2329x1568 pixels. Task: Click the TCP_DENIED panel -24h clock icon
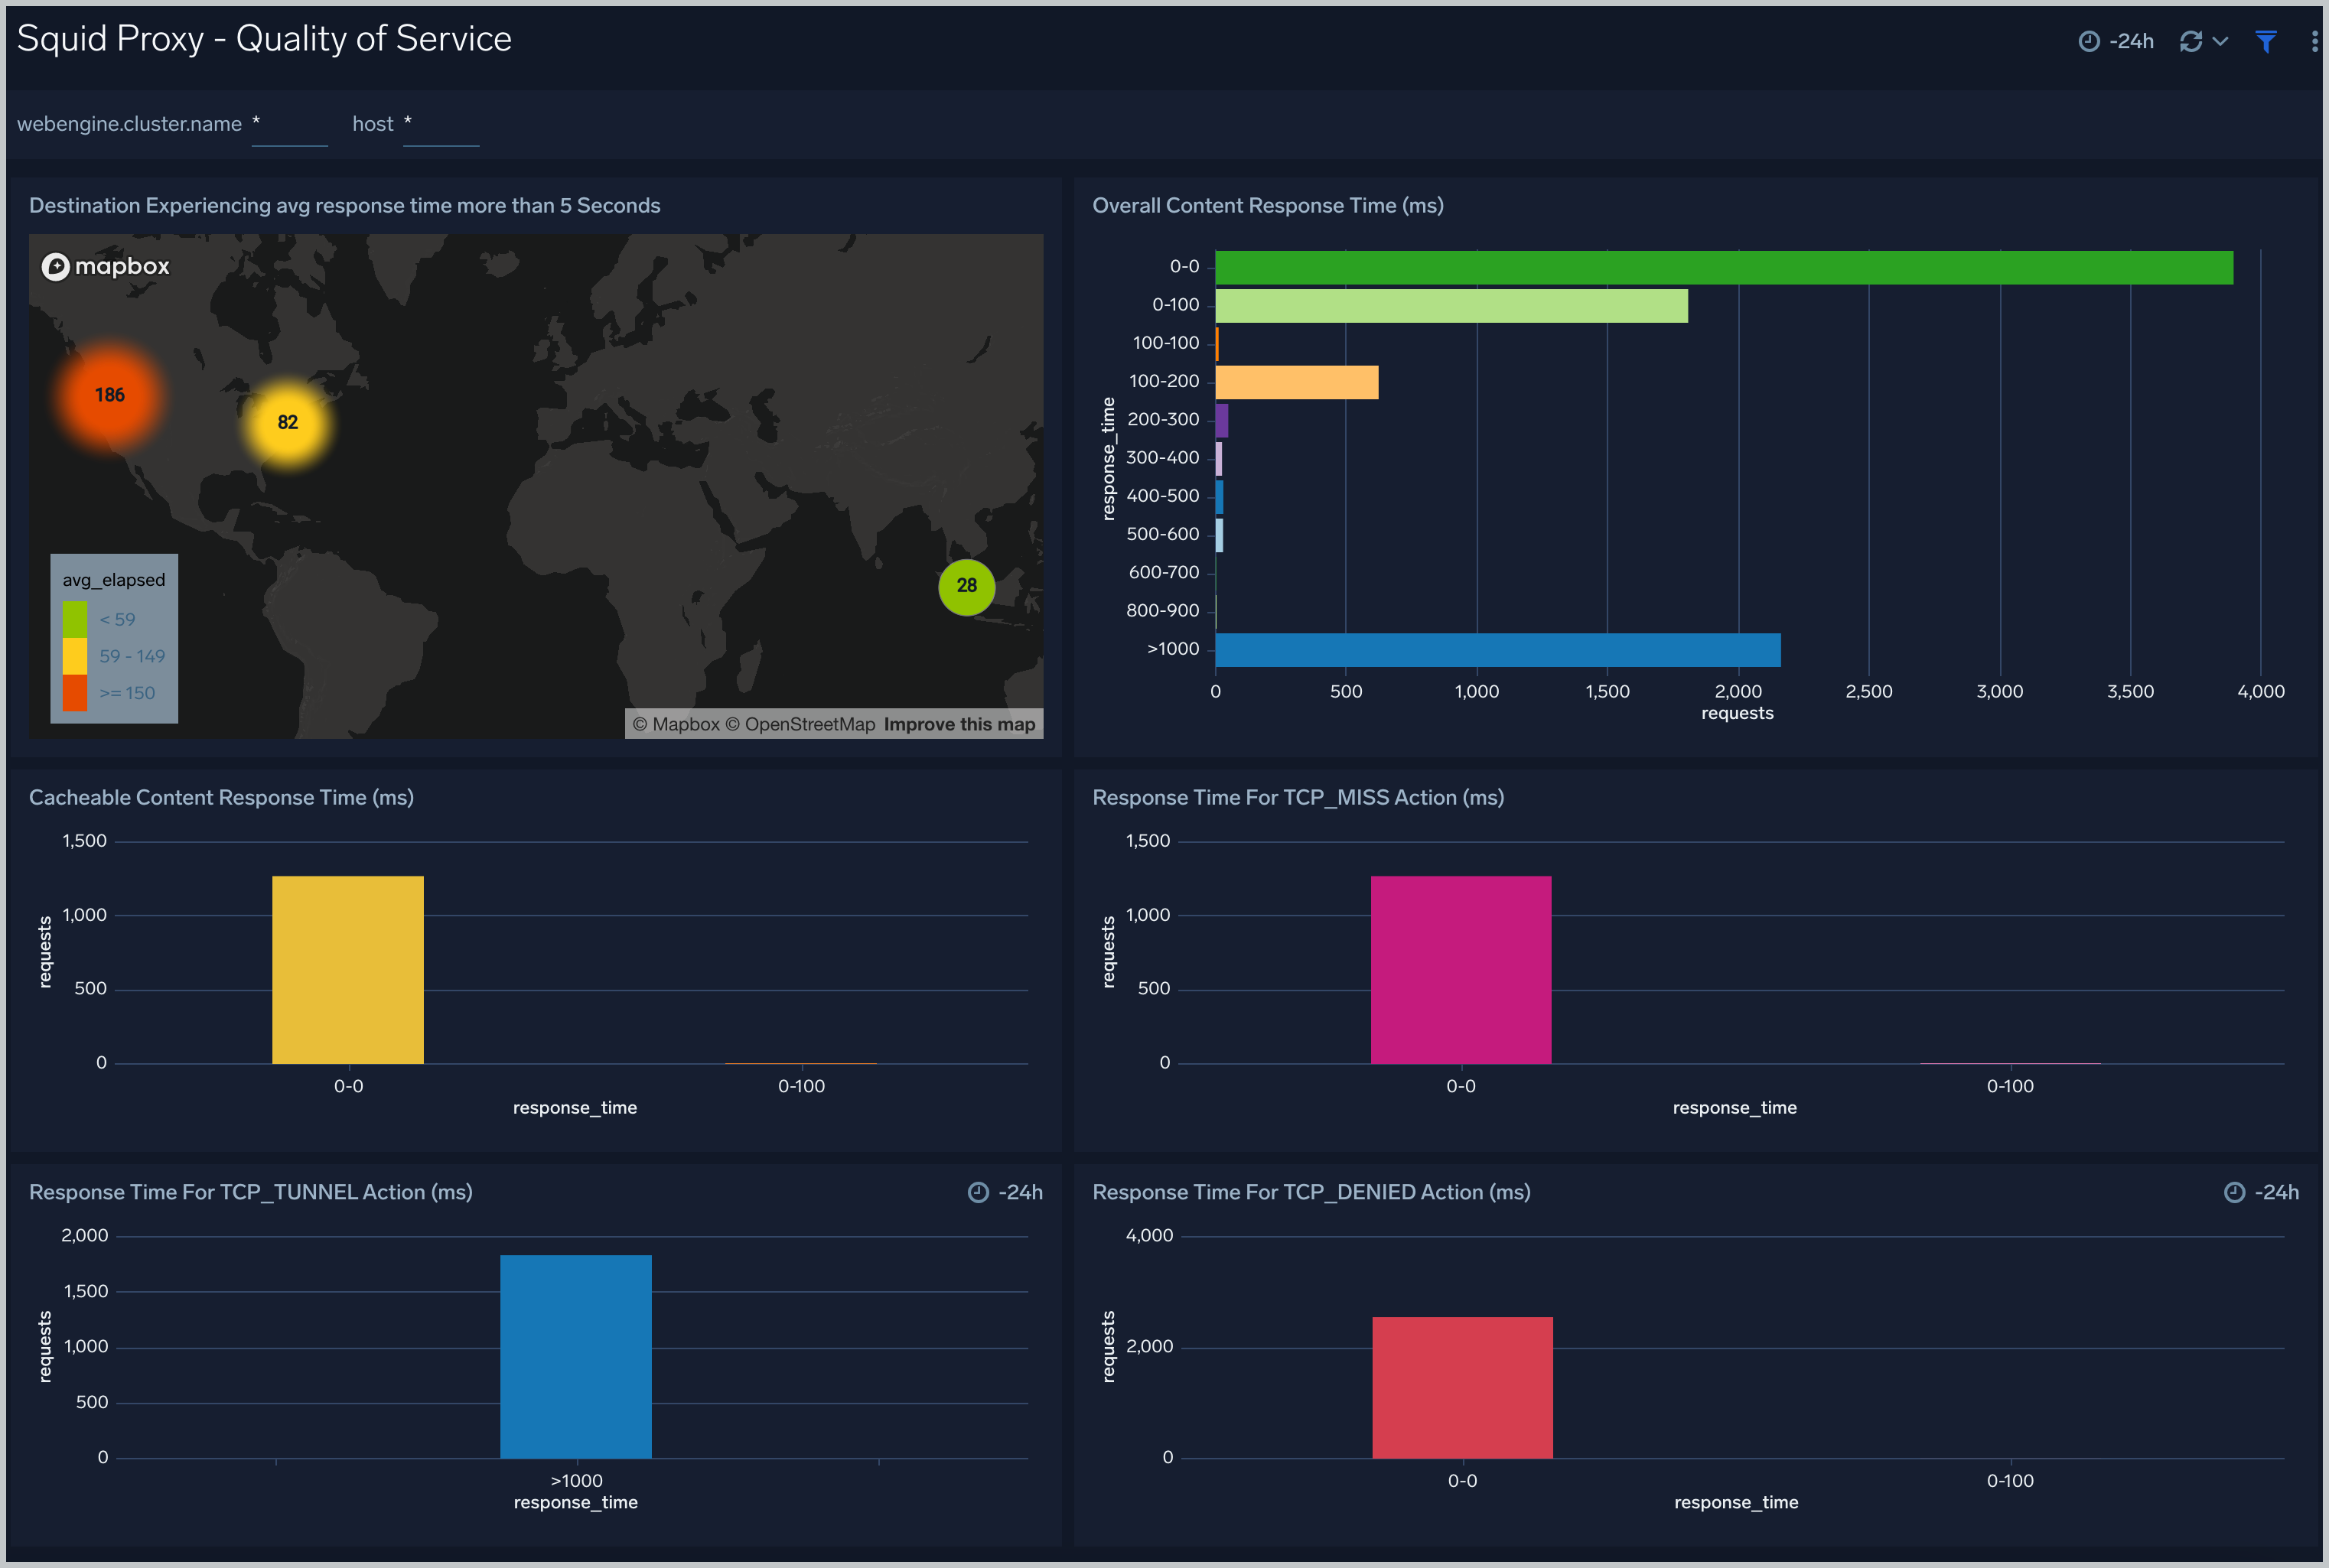2234,1192
